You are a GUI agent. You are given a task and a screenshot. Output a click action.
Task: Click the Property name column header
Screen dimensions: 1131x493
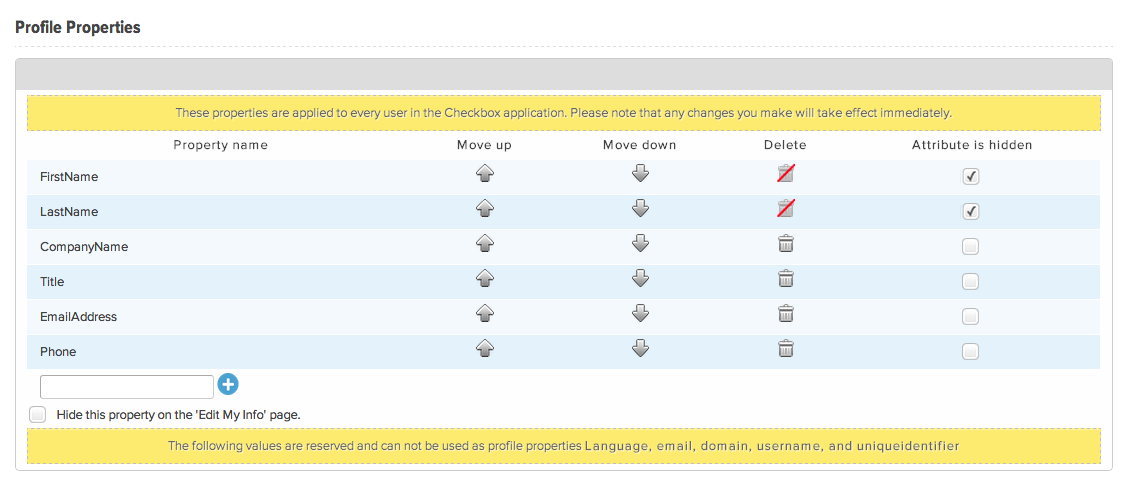tap(221, 145)
